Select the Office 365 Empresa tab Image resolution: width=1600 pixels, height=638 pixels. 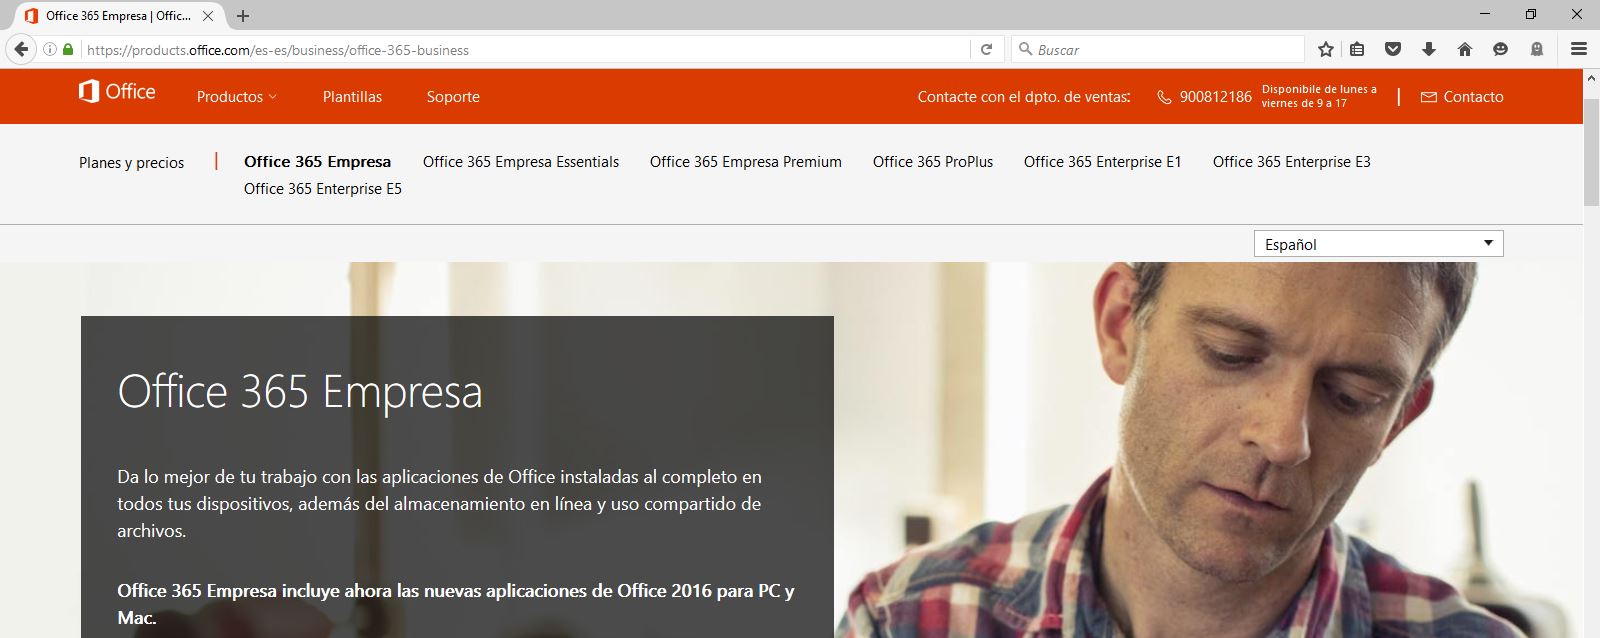pos(118,16)
